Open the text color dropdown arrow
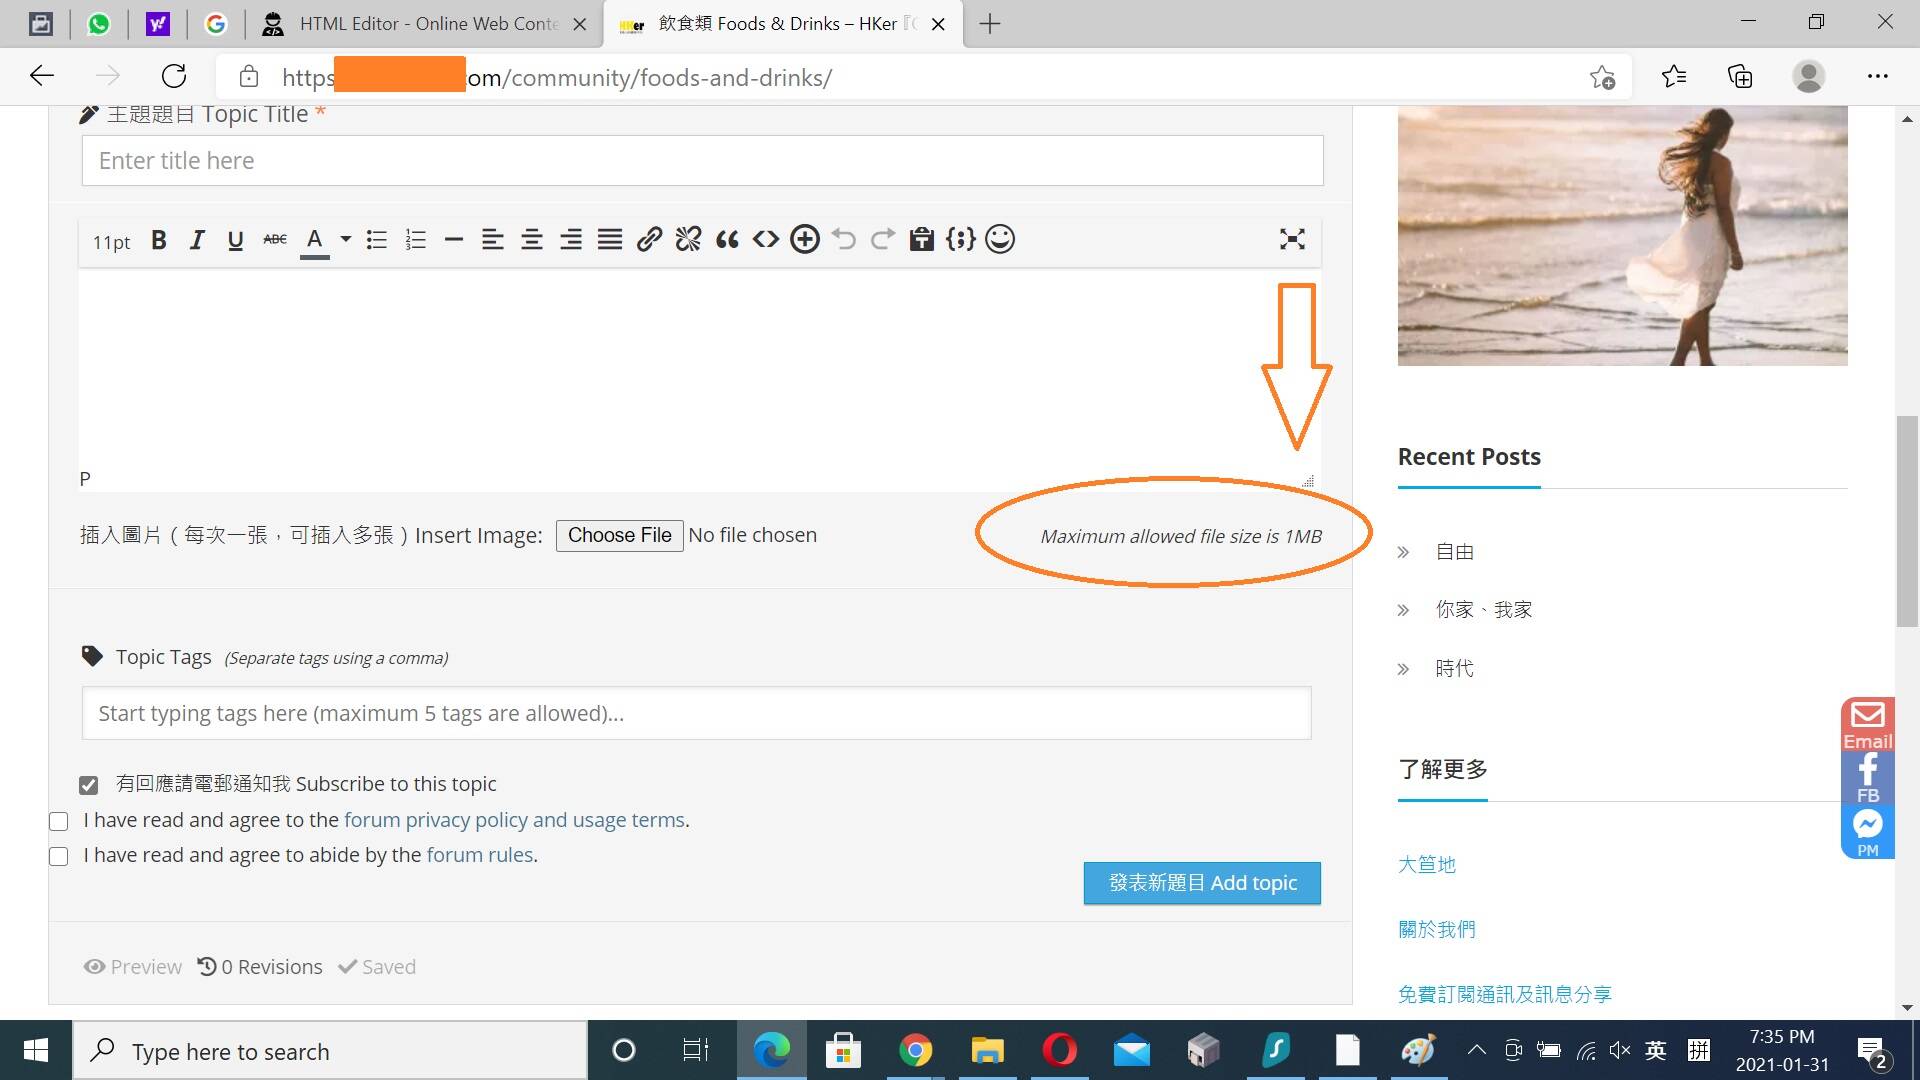1920x1080 pixels. click(345, 239)
